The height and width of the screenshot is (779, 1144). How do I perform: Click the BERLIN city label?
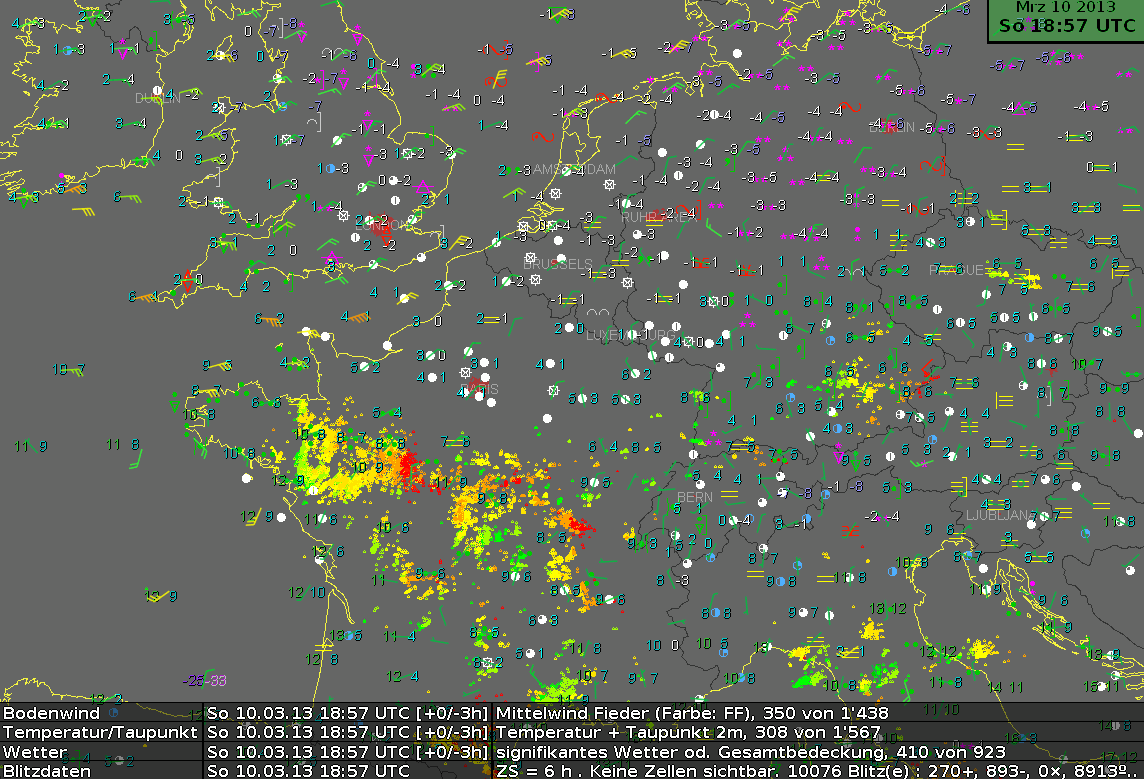click(x=892, y=128)
